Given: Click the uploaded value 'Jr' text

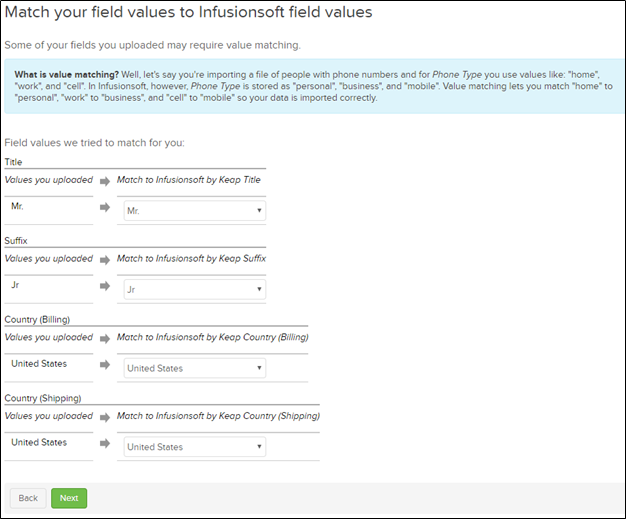Looking at the screenshot, I should coord(15,285).
